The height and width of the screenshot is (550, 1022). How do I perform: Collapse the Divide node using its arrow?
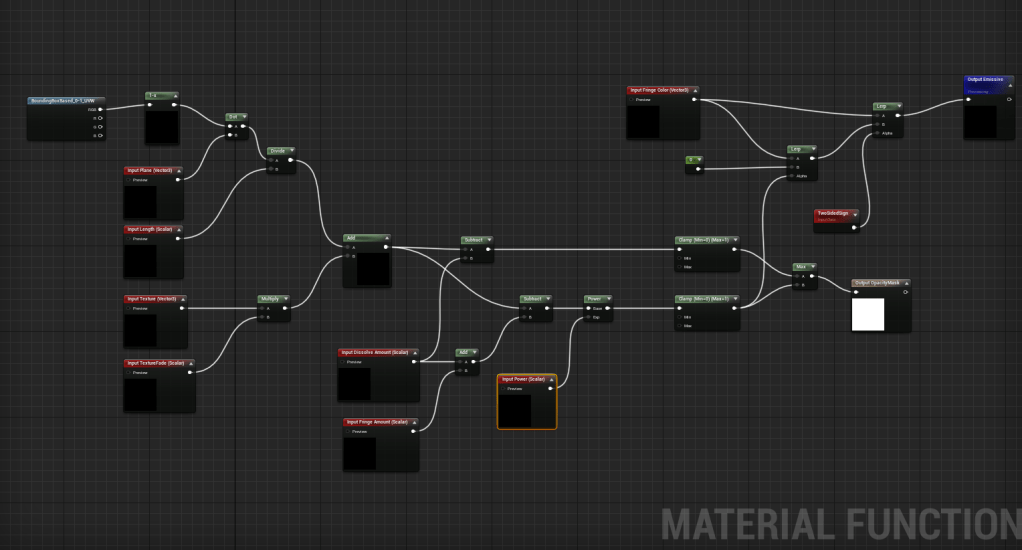[291, 151]
